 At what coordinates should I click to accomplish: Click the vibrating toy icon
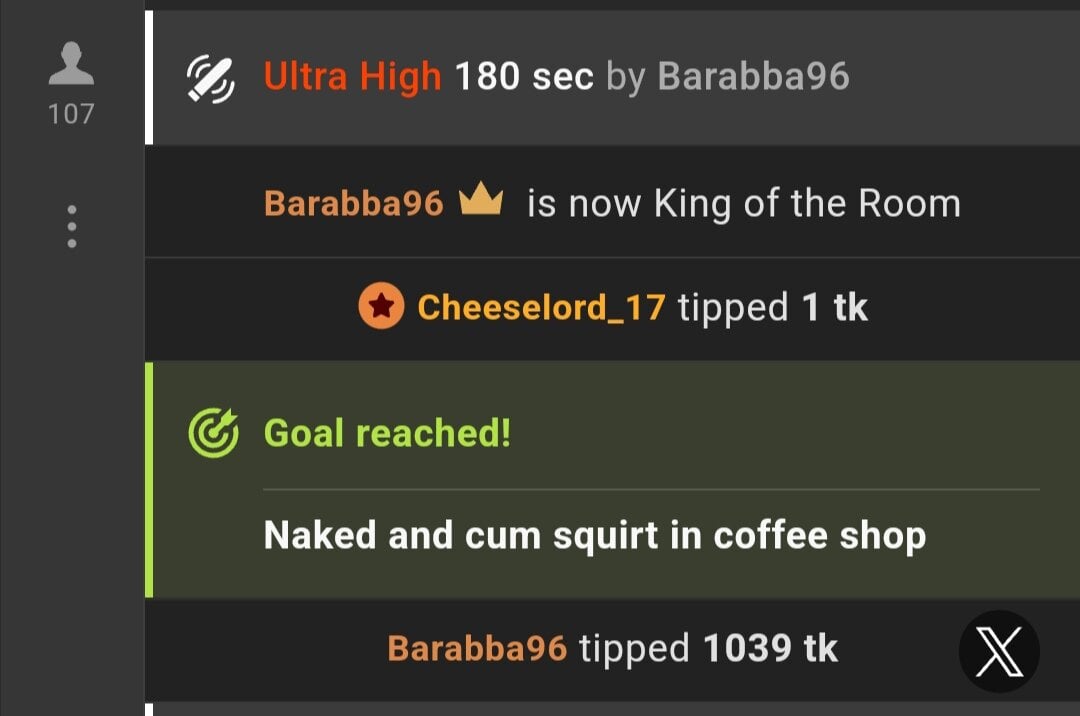pos(211,78)
